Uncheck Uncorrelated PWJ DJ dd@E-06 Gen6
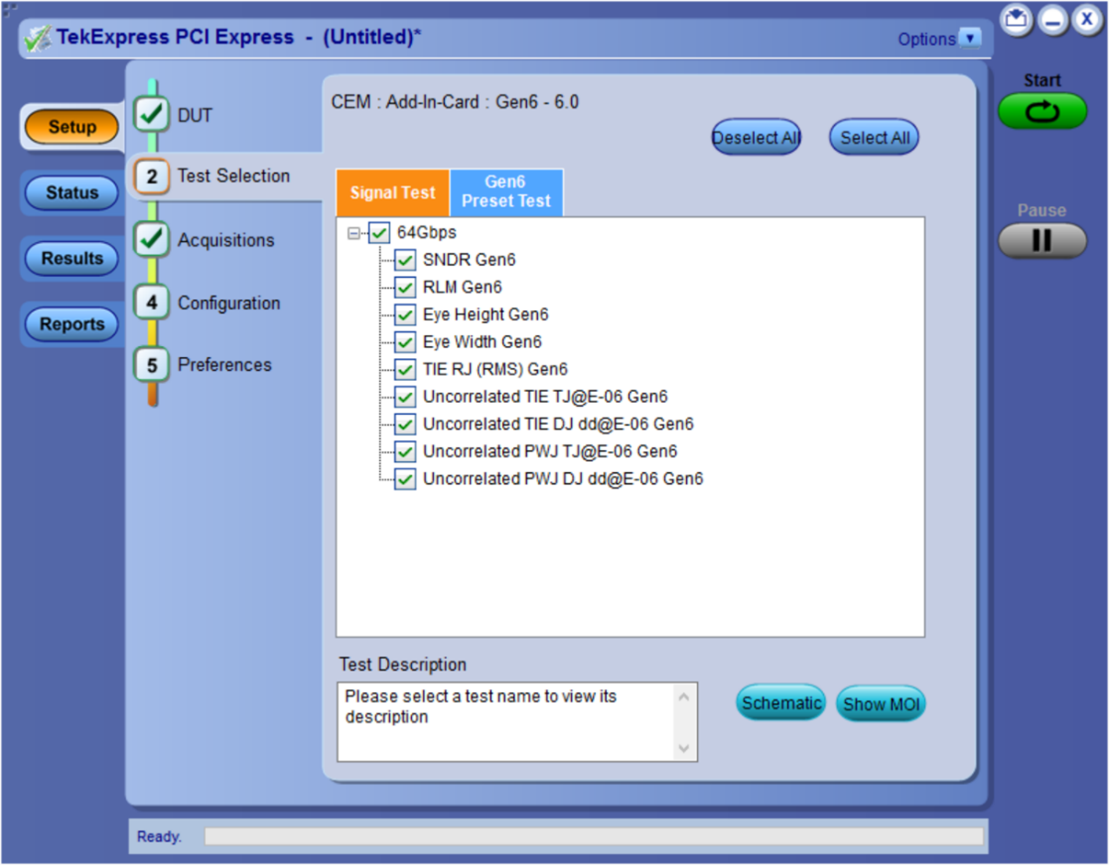 coord(405,479)
